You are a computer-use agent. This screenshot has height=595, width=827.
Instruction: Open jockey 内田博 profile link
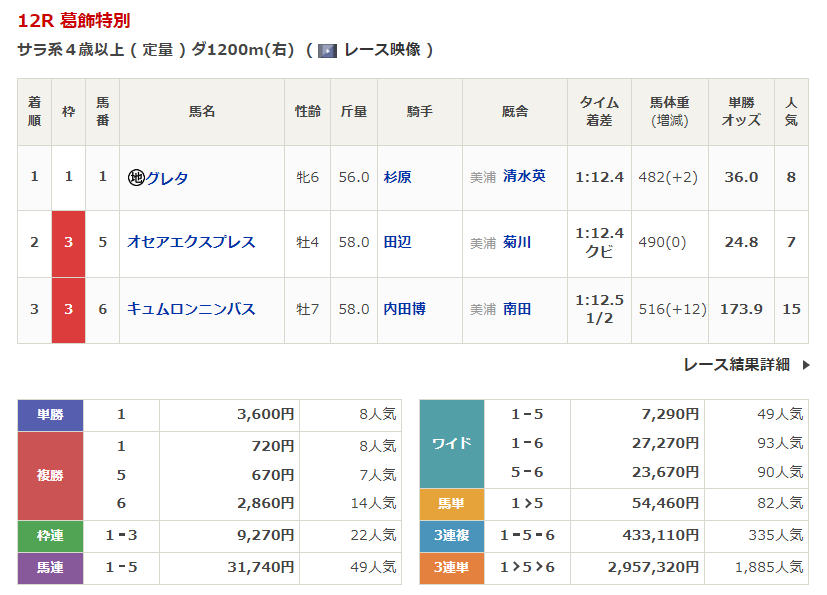coord(404,309)
